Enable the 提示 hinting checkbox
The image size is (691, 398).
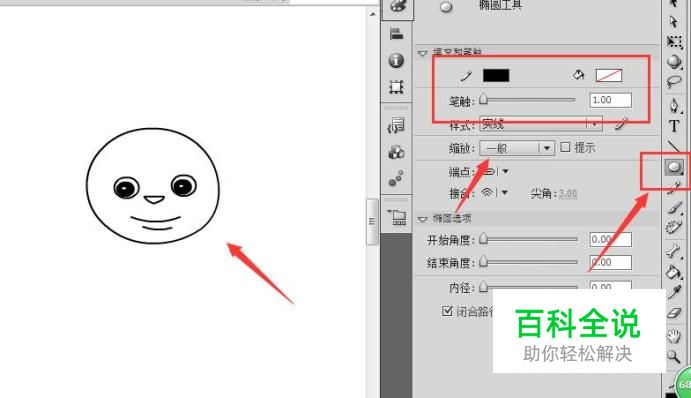tap(565, 147)
